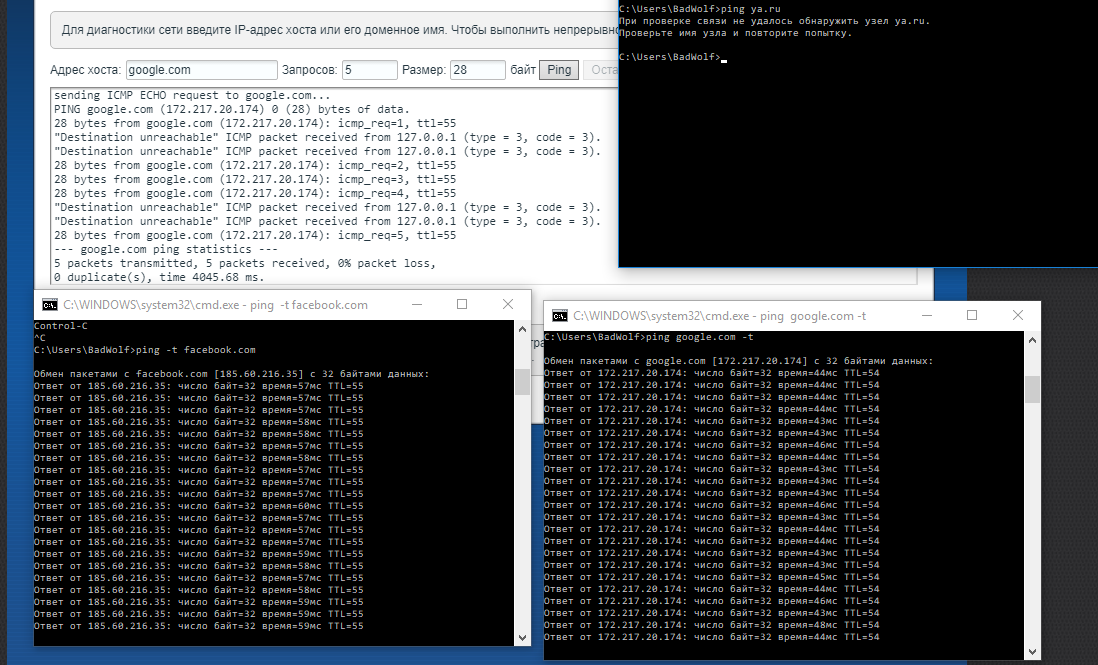Screen dimensions: 1098x665
Task: Click cmd icon in facebook.com ping window title
Action: pos(50,304)
